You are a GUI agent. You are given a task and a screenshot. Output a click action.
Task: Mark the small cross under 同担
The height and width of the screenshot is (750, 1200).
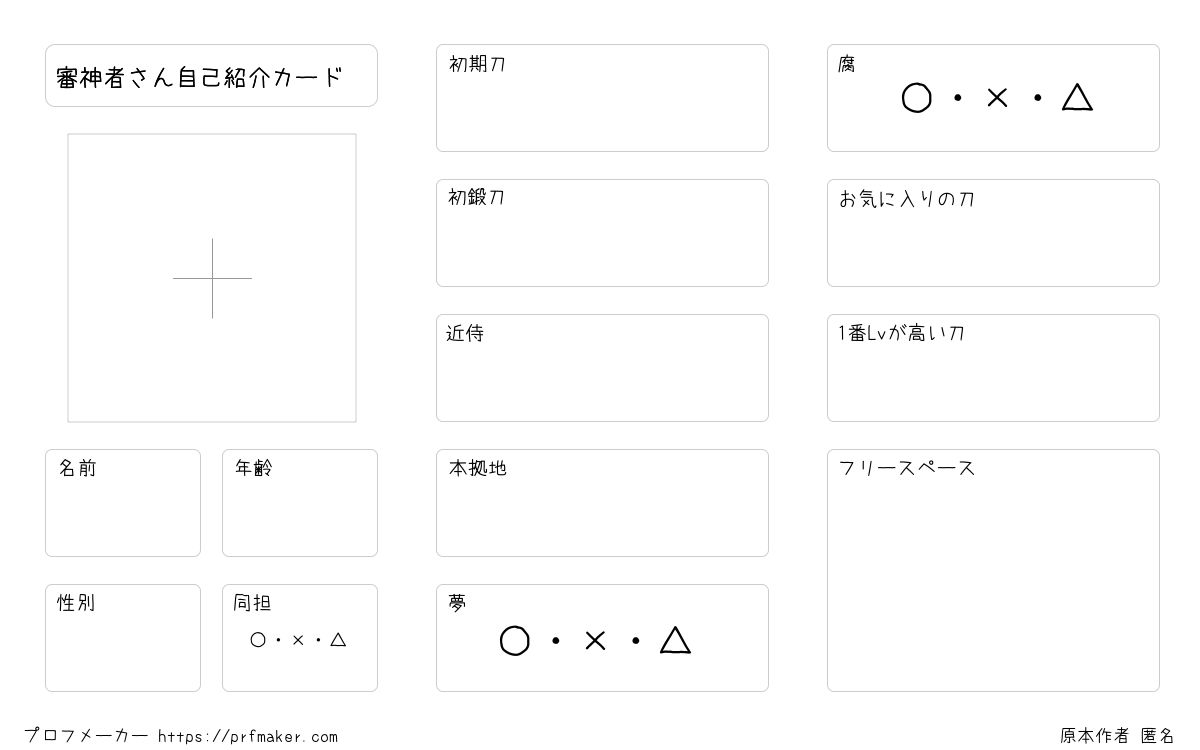pyautogui.click(x=298, y=640)
